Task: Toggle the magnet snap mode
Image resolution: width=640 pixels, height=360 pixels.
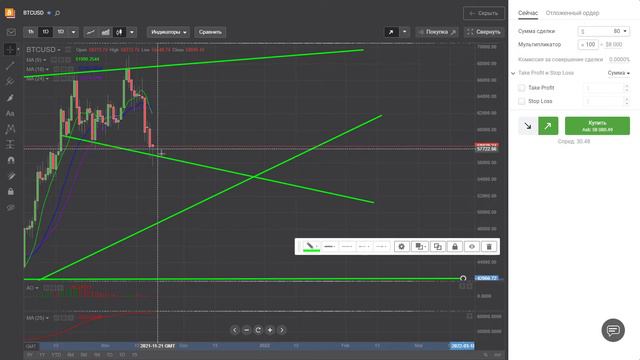Action: coord(11,160)
